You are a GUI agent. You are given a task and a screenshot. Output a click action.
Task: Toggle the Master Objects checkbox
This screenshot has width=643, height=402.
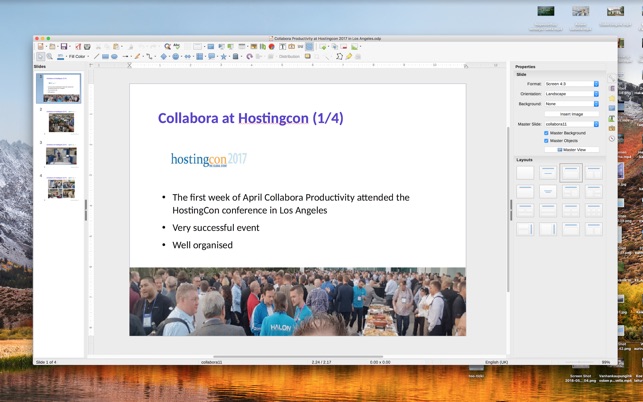546,141
